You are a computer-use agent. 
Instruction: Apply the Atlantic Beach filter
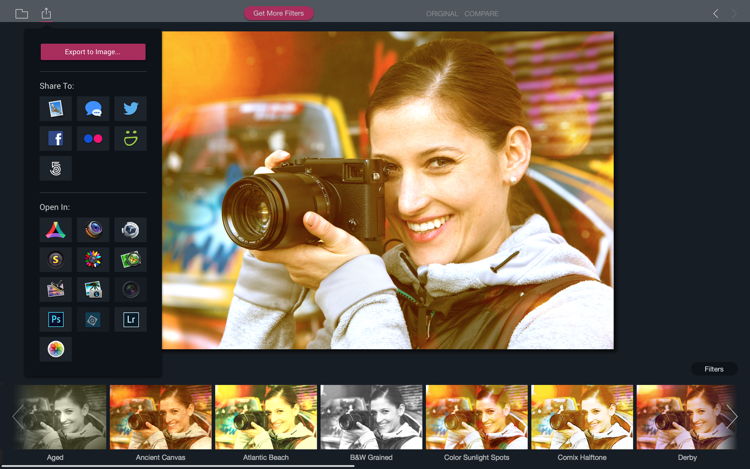point(264,417)
